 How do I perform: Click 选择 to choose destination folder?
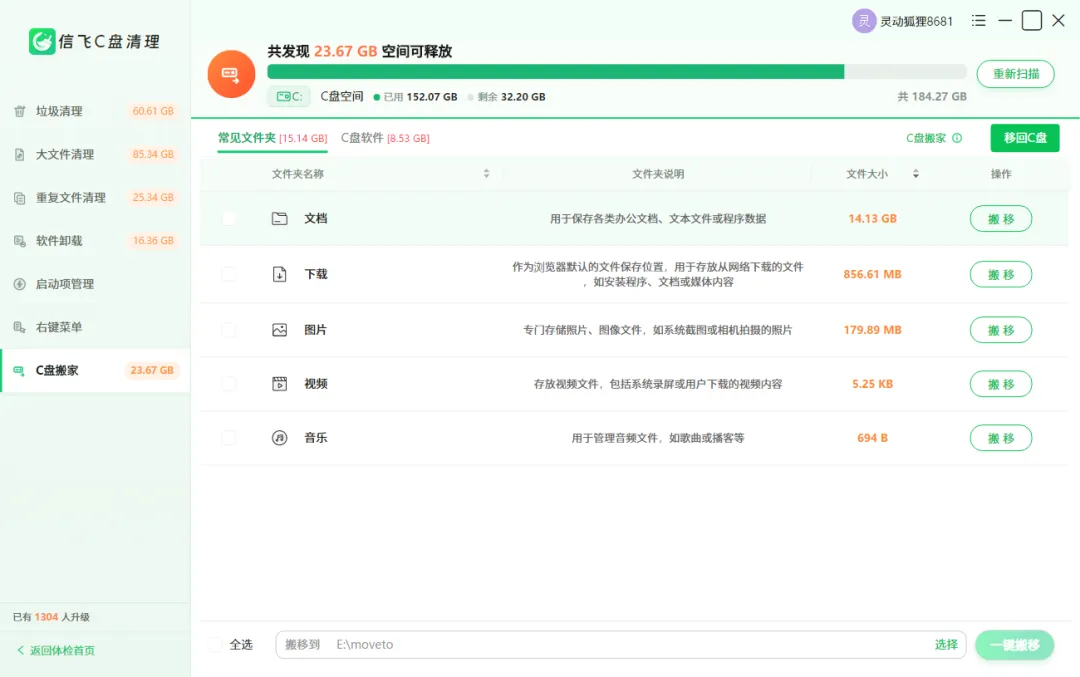[946, 645]
